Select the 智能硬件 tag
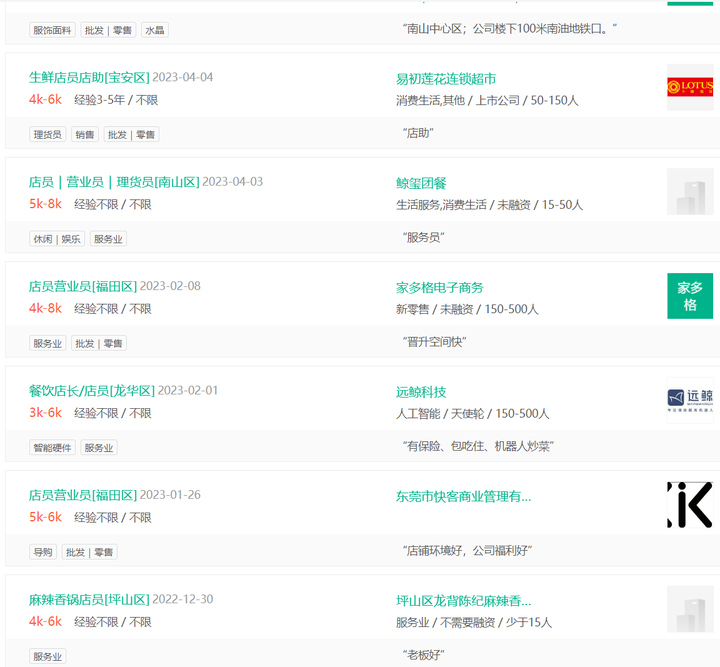 coord(52,448)
